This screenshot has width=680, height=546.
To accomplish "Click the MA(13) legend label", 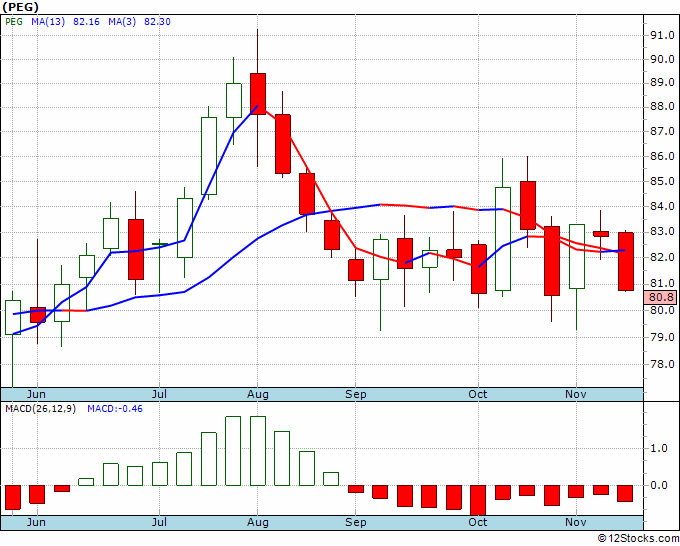I will pyautogui.click(x=48, y=21).
